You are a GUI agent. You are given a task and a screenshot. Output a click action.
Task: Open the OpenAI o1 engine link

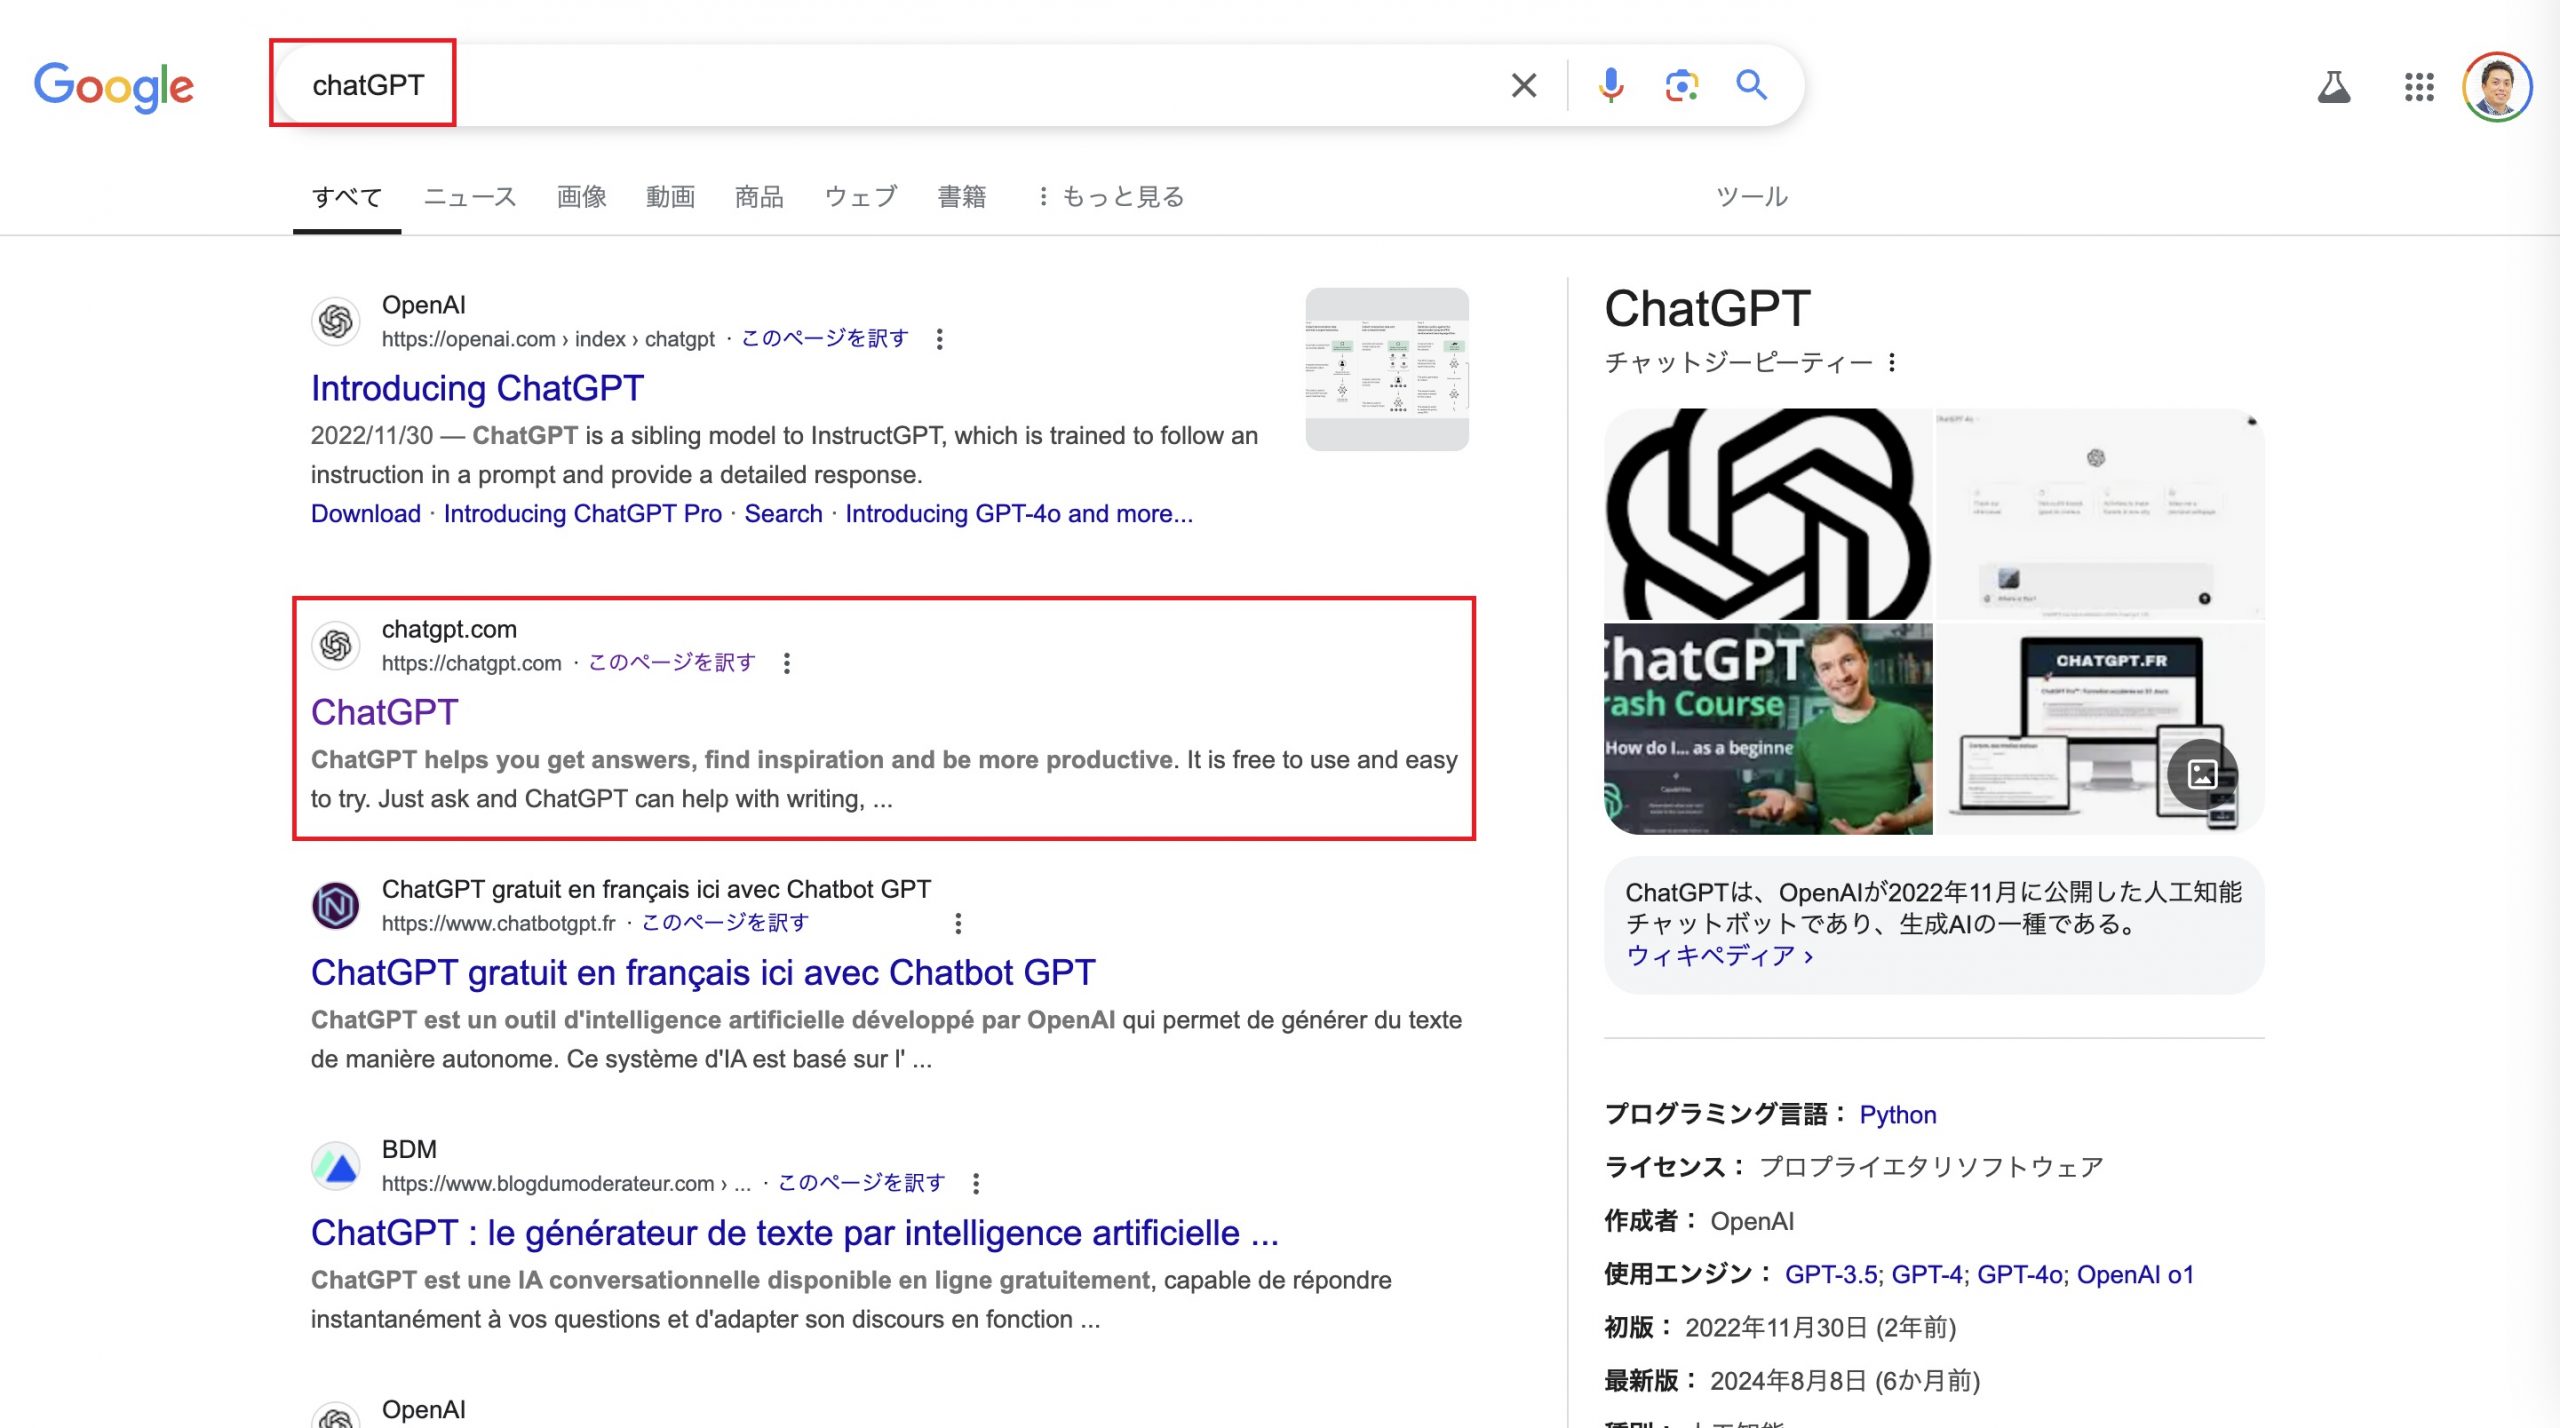[x=2135, y=1274]
